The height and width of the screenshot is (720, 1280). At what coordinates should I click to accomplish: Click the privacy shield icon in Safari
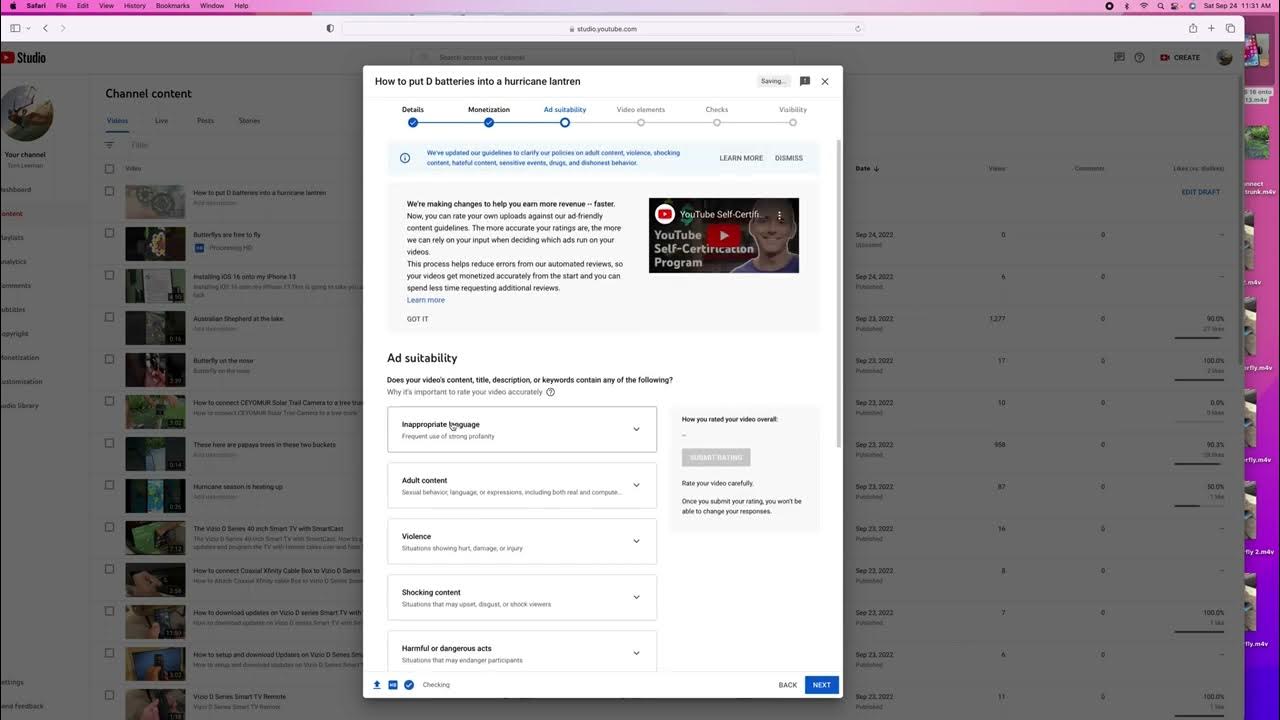pos(331,28)
